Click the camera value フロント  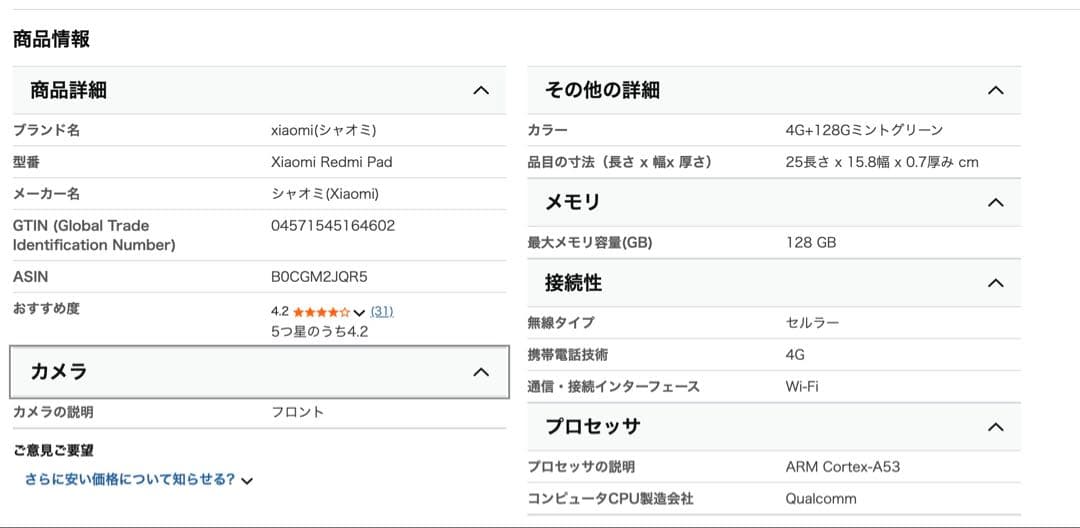coord(298,413)
